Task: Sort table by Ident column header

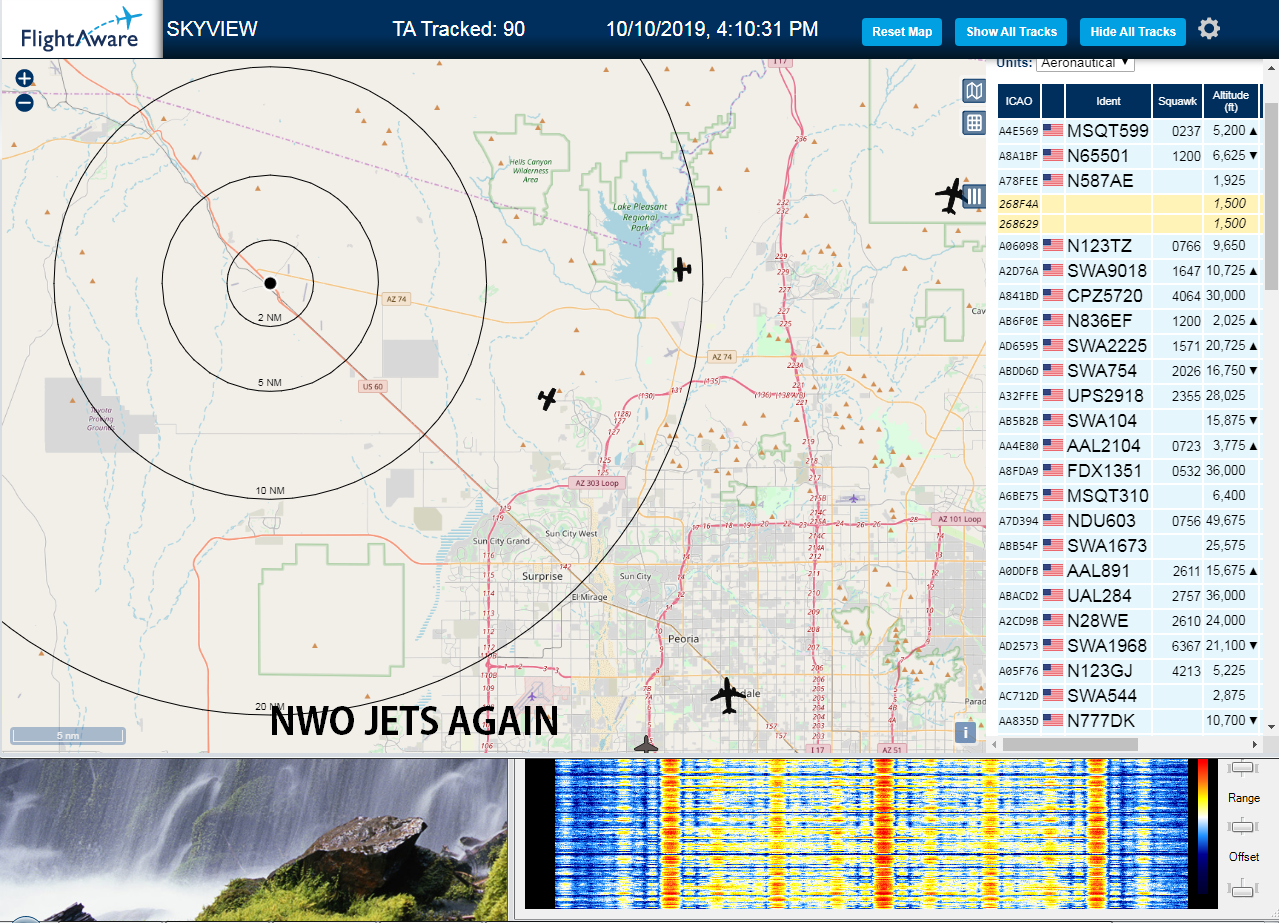Action: pyautogui.click(x=1108, y=101)
